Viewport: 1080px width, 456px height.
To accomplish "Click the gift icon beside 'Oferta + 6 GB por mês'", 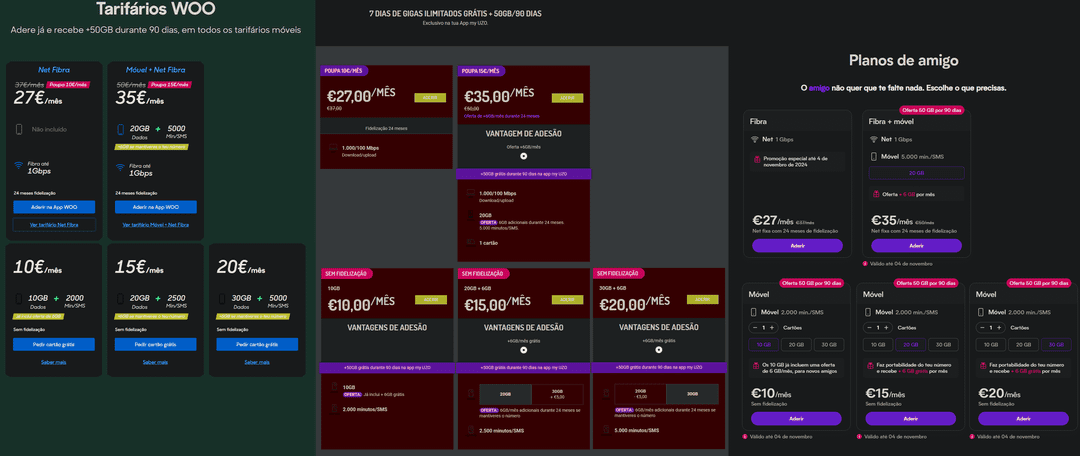I will (875, 194).
